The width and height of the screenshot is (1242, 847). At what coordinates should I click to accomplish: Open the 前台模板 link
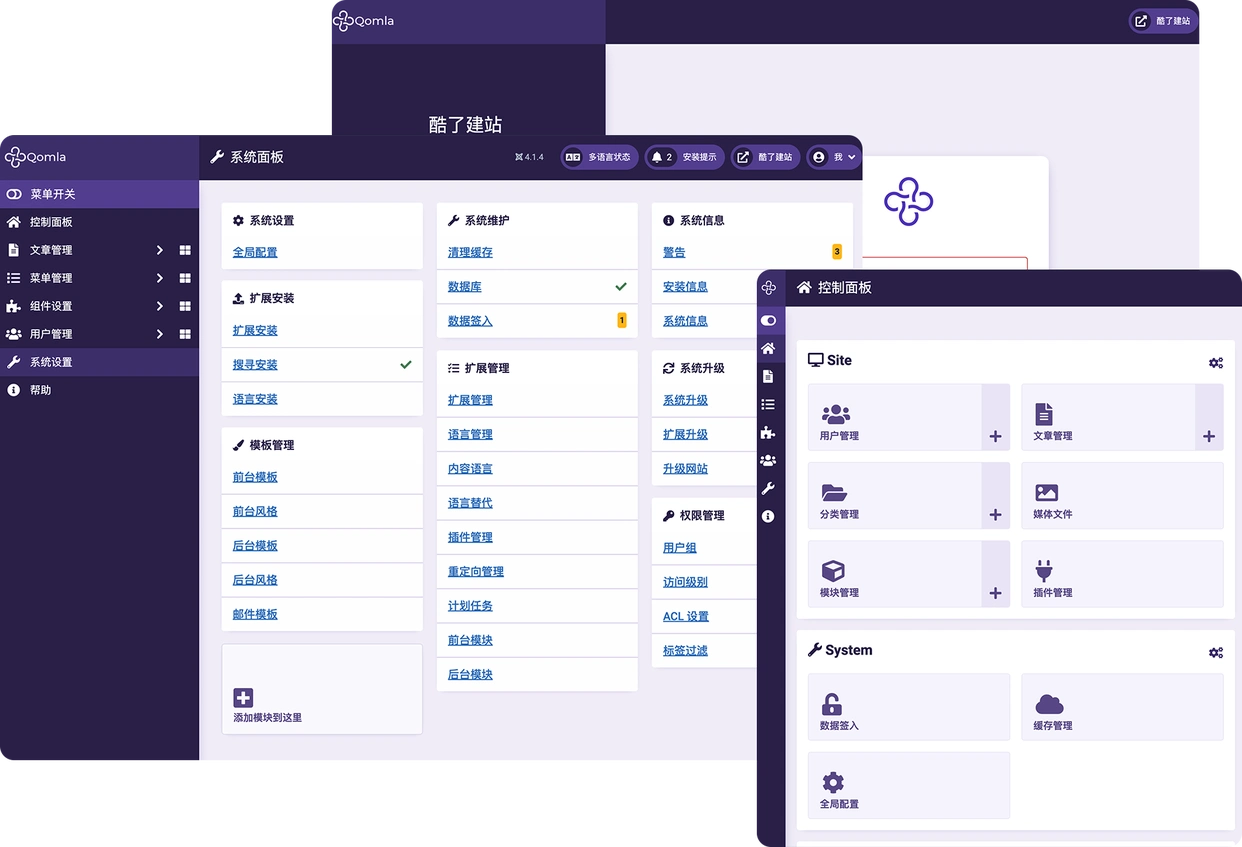point(255,478)
